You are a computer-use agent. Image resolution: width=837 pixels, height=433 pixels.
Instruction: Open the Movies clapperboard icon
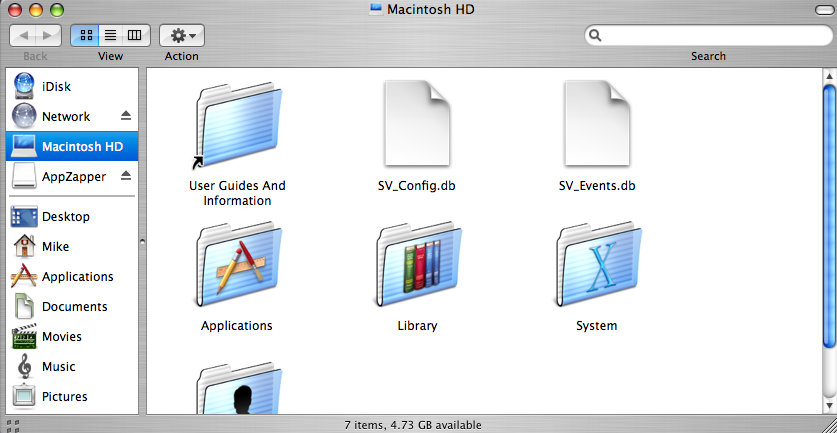[x=24, y=336]
